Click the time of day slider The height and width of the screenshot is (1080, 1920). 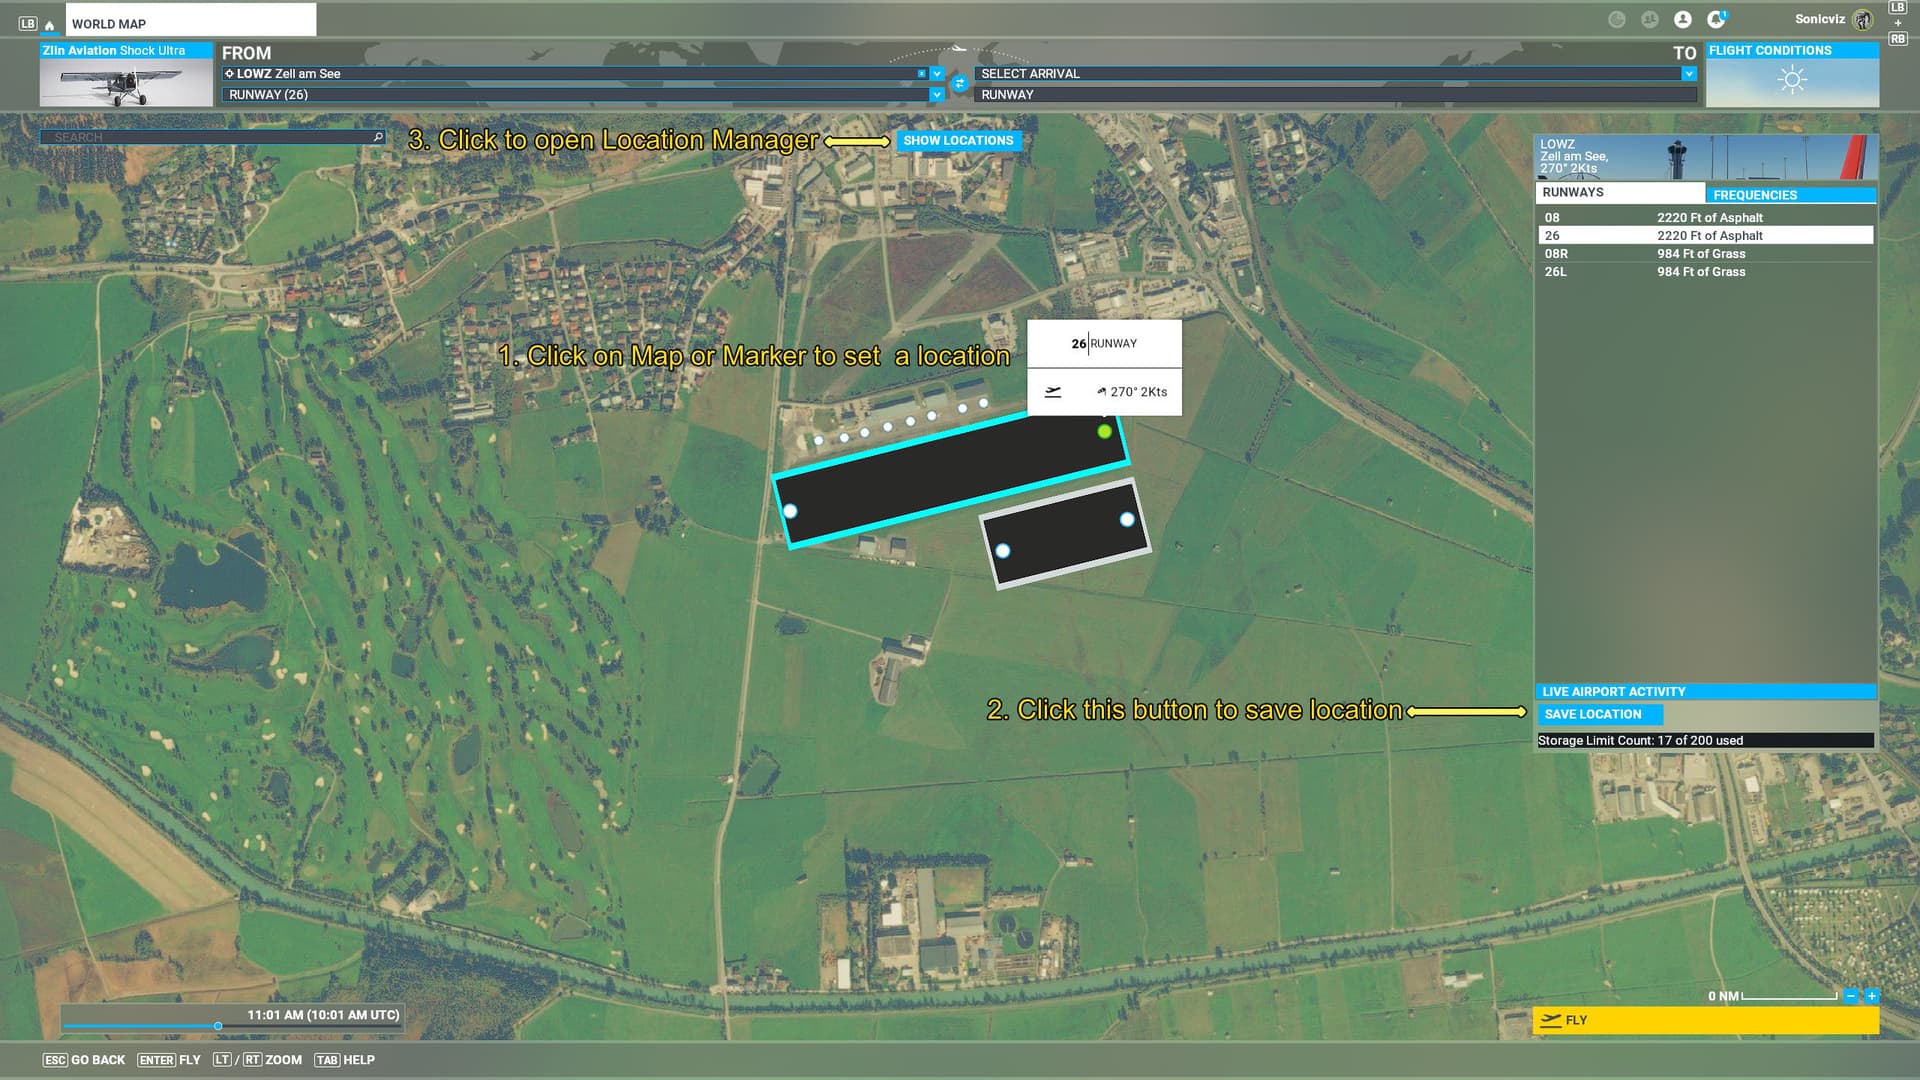point(218,1025)
